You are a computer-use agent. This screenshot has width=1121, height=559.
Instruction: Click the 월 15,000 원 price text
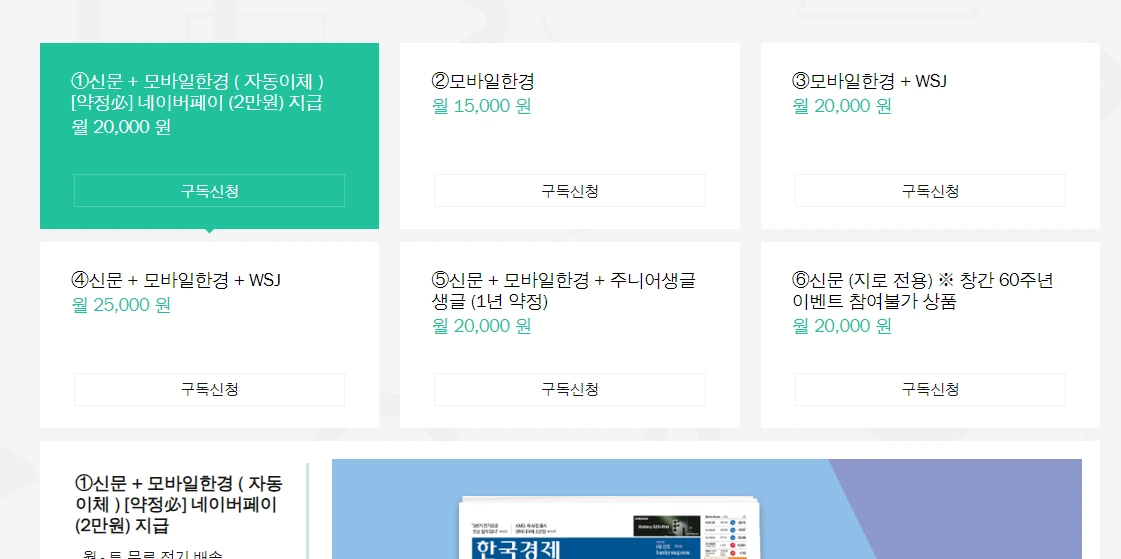(x=482, y=107)
